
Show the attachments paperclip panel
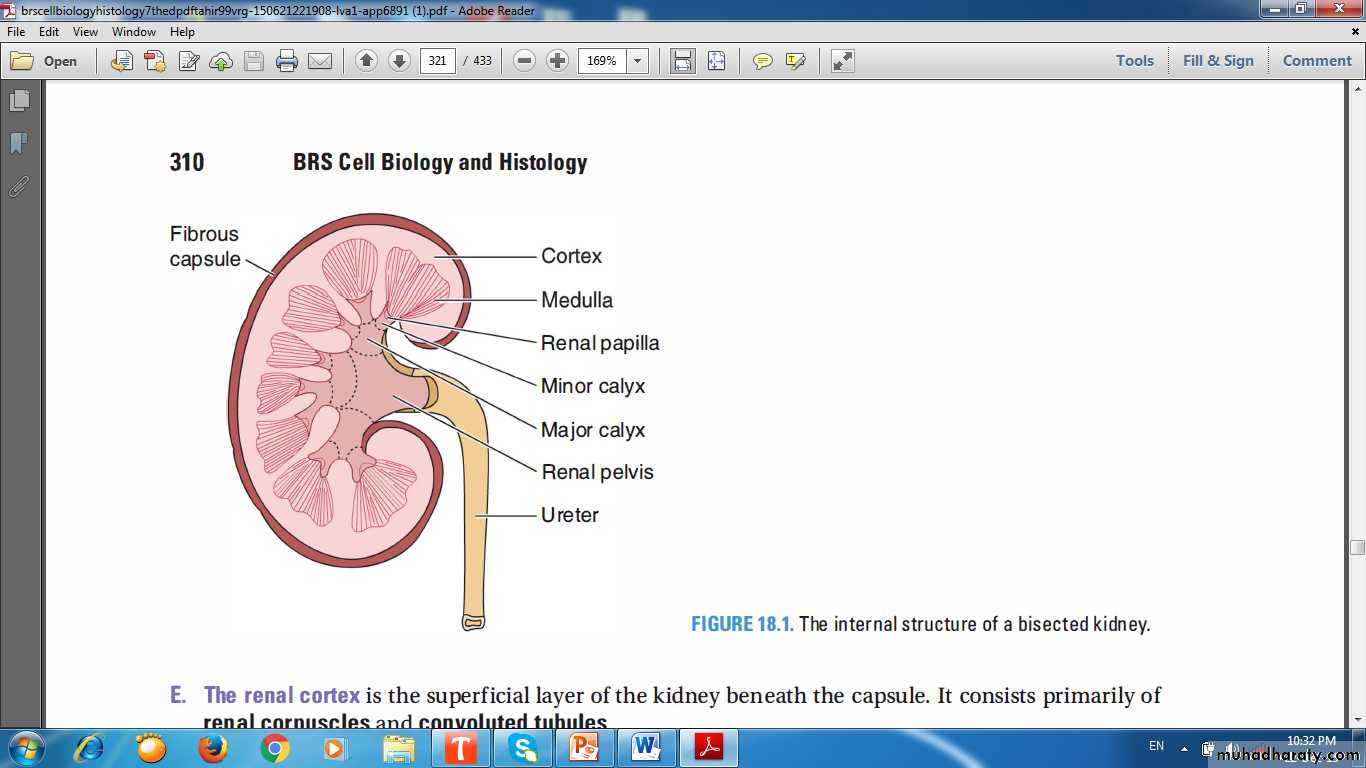(x=19, y=187)
